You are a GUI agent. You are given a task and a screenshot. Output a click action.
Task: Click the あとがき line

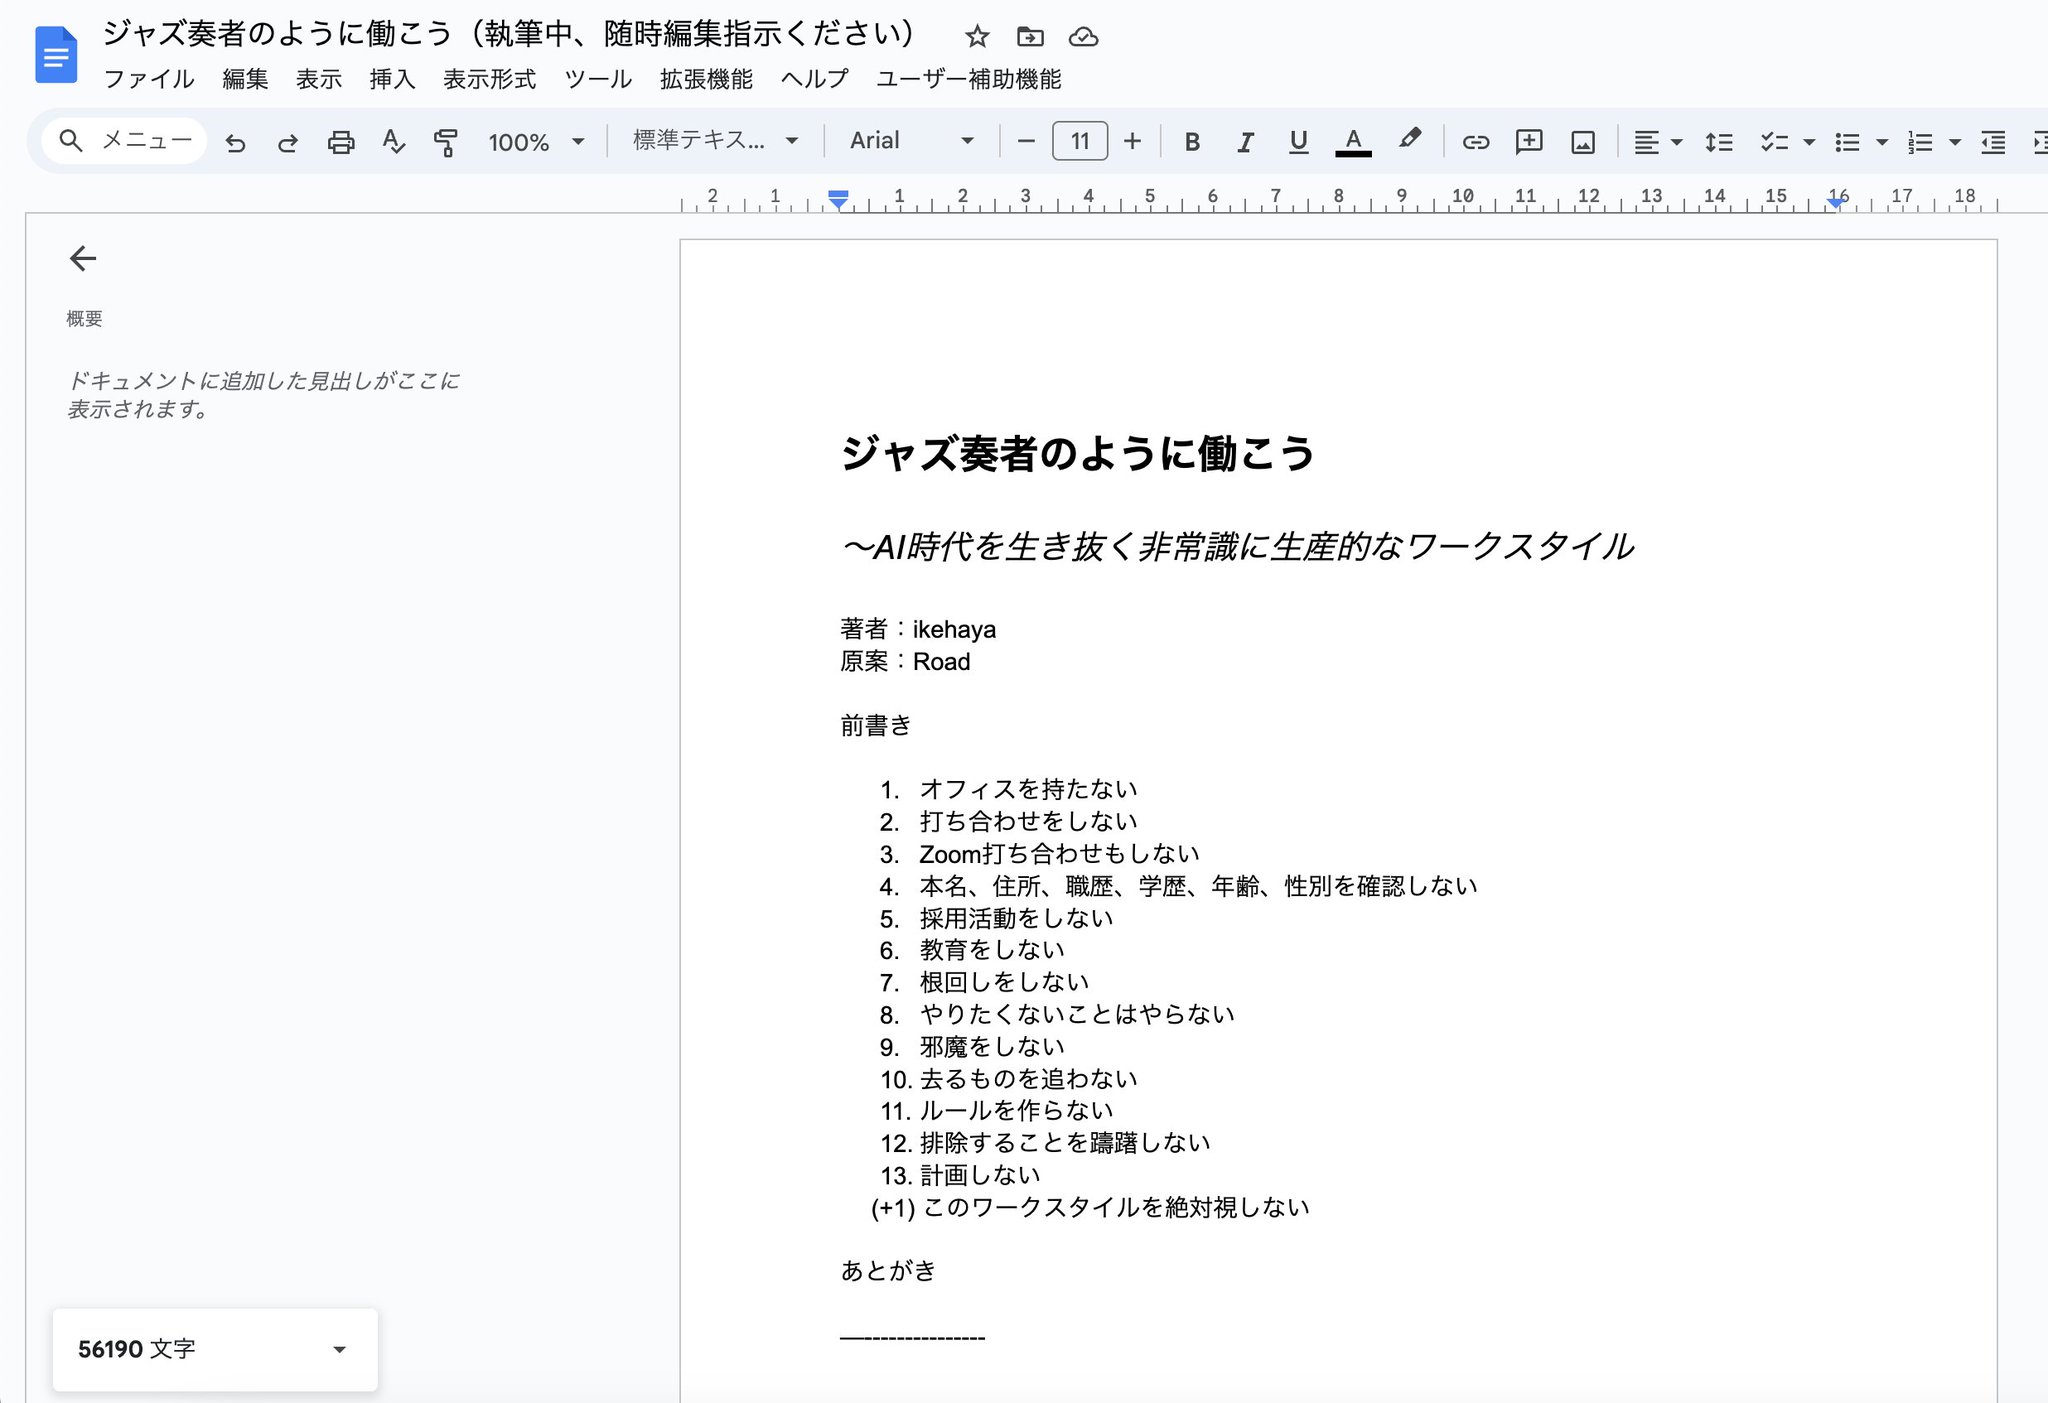[x=888, y=1271]
